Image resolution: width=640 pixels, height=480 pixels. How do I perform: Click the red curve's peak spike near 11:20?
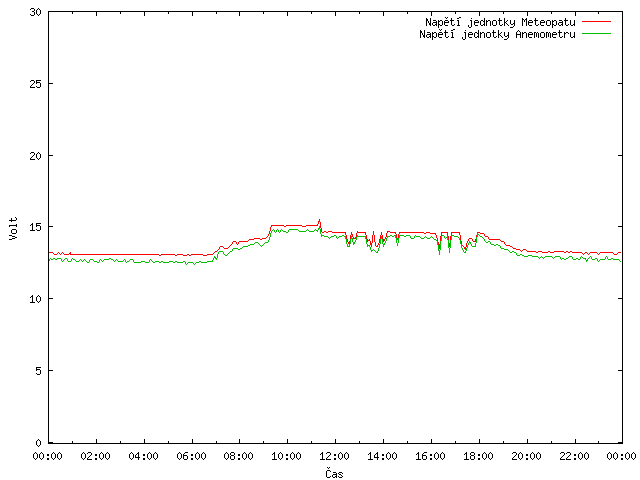click(x=320, y=220)
